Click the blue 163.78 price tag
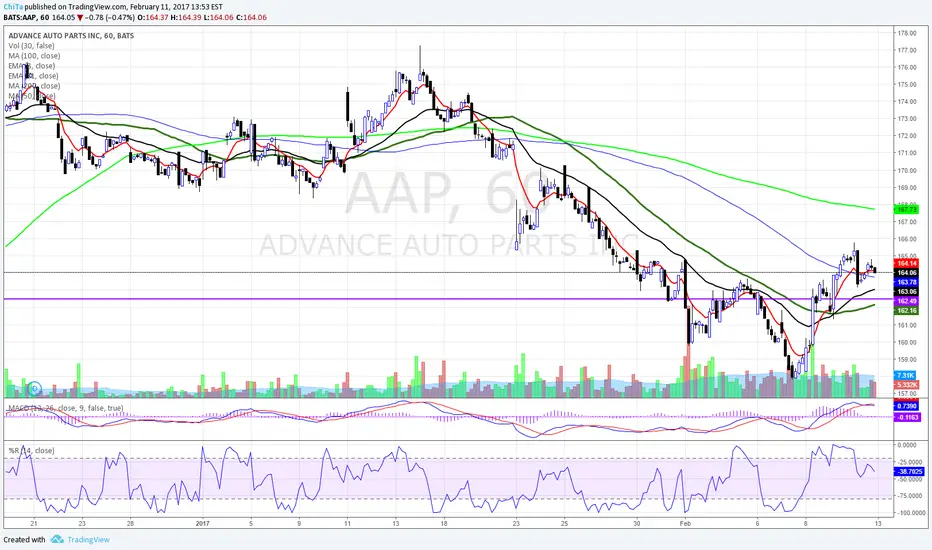 (906, 282)
